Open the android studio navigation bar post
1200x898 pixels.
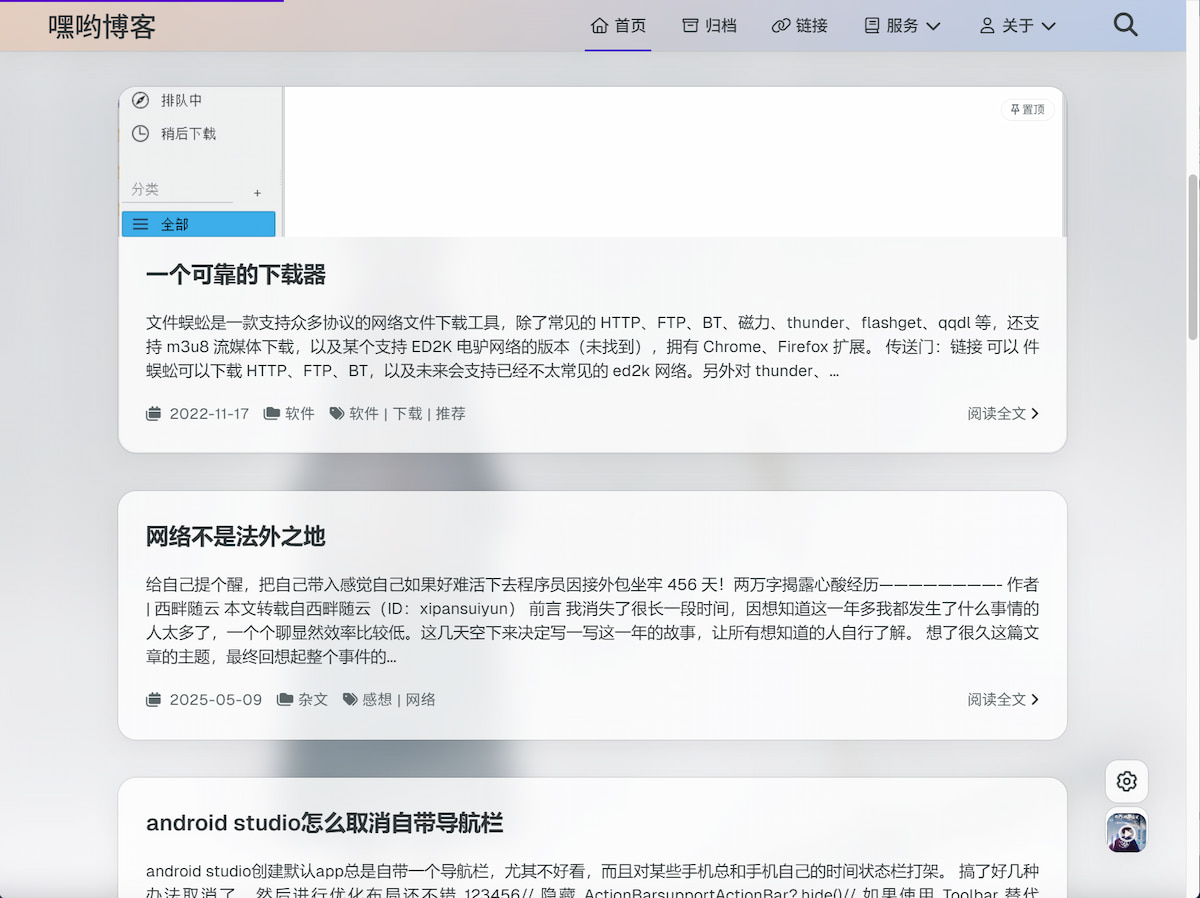pyautogui.click(x=326, y=822)
